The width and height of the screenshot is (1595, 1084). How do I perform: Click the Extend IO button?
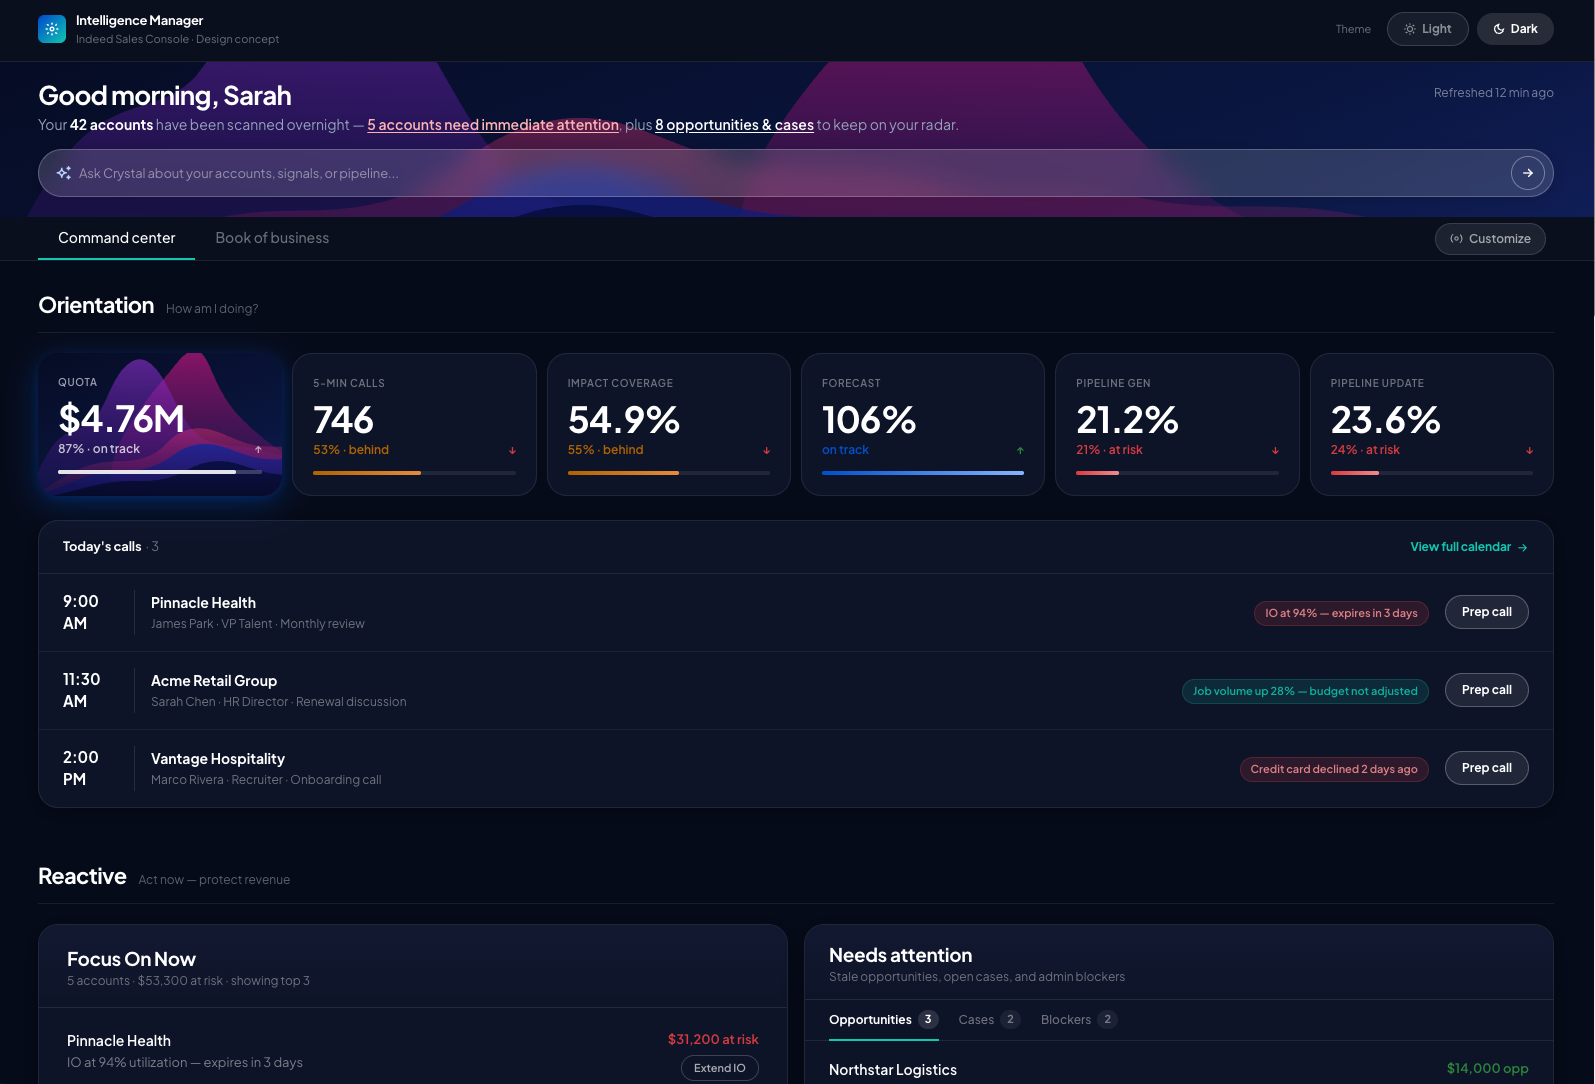click(x=720, y=1068)
